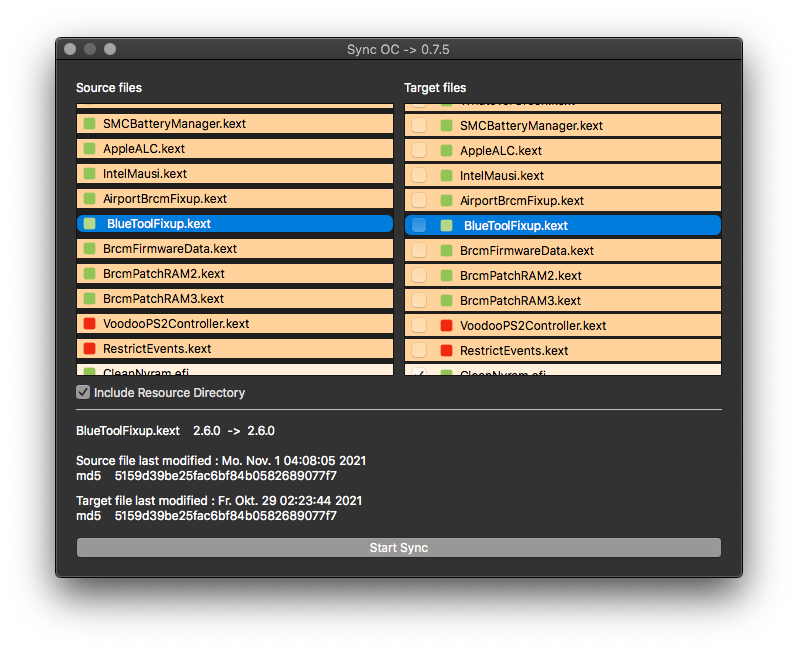Screen dimensions: 798x651
Task: Click the source file md5 hash value
Action: [225, 475]
